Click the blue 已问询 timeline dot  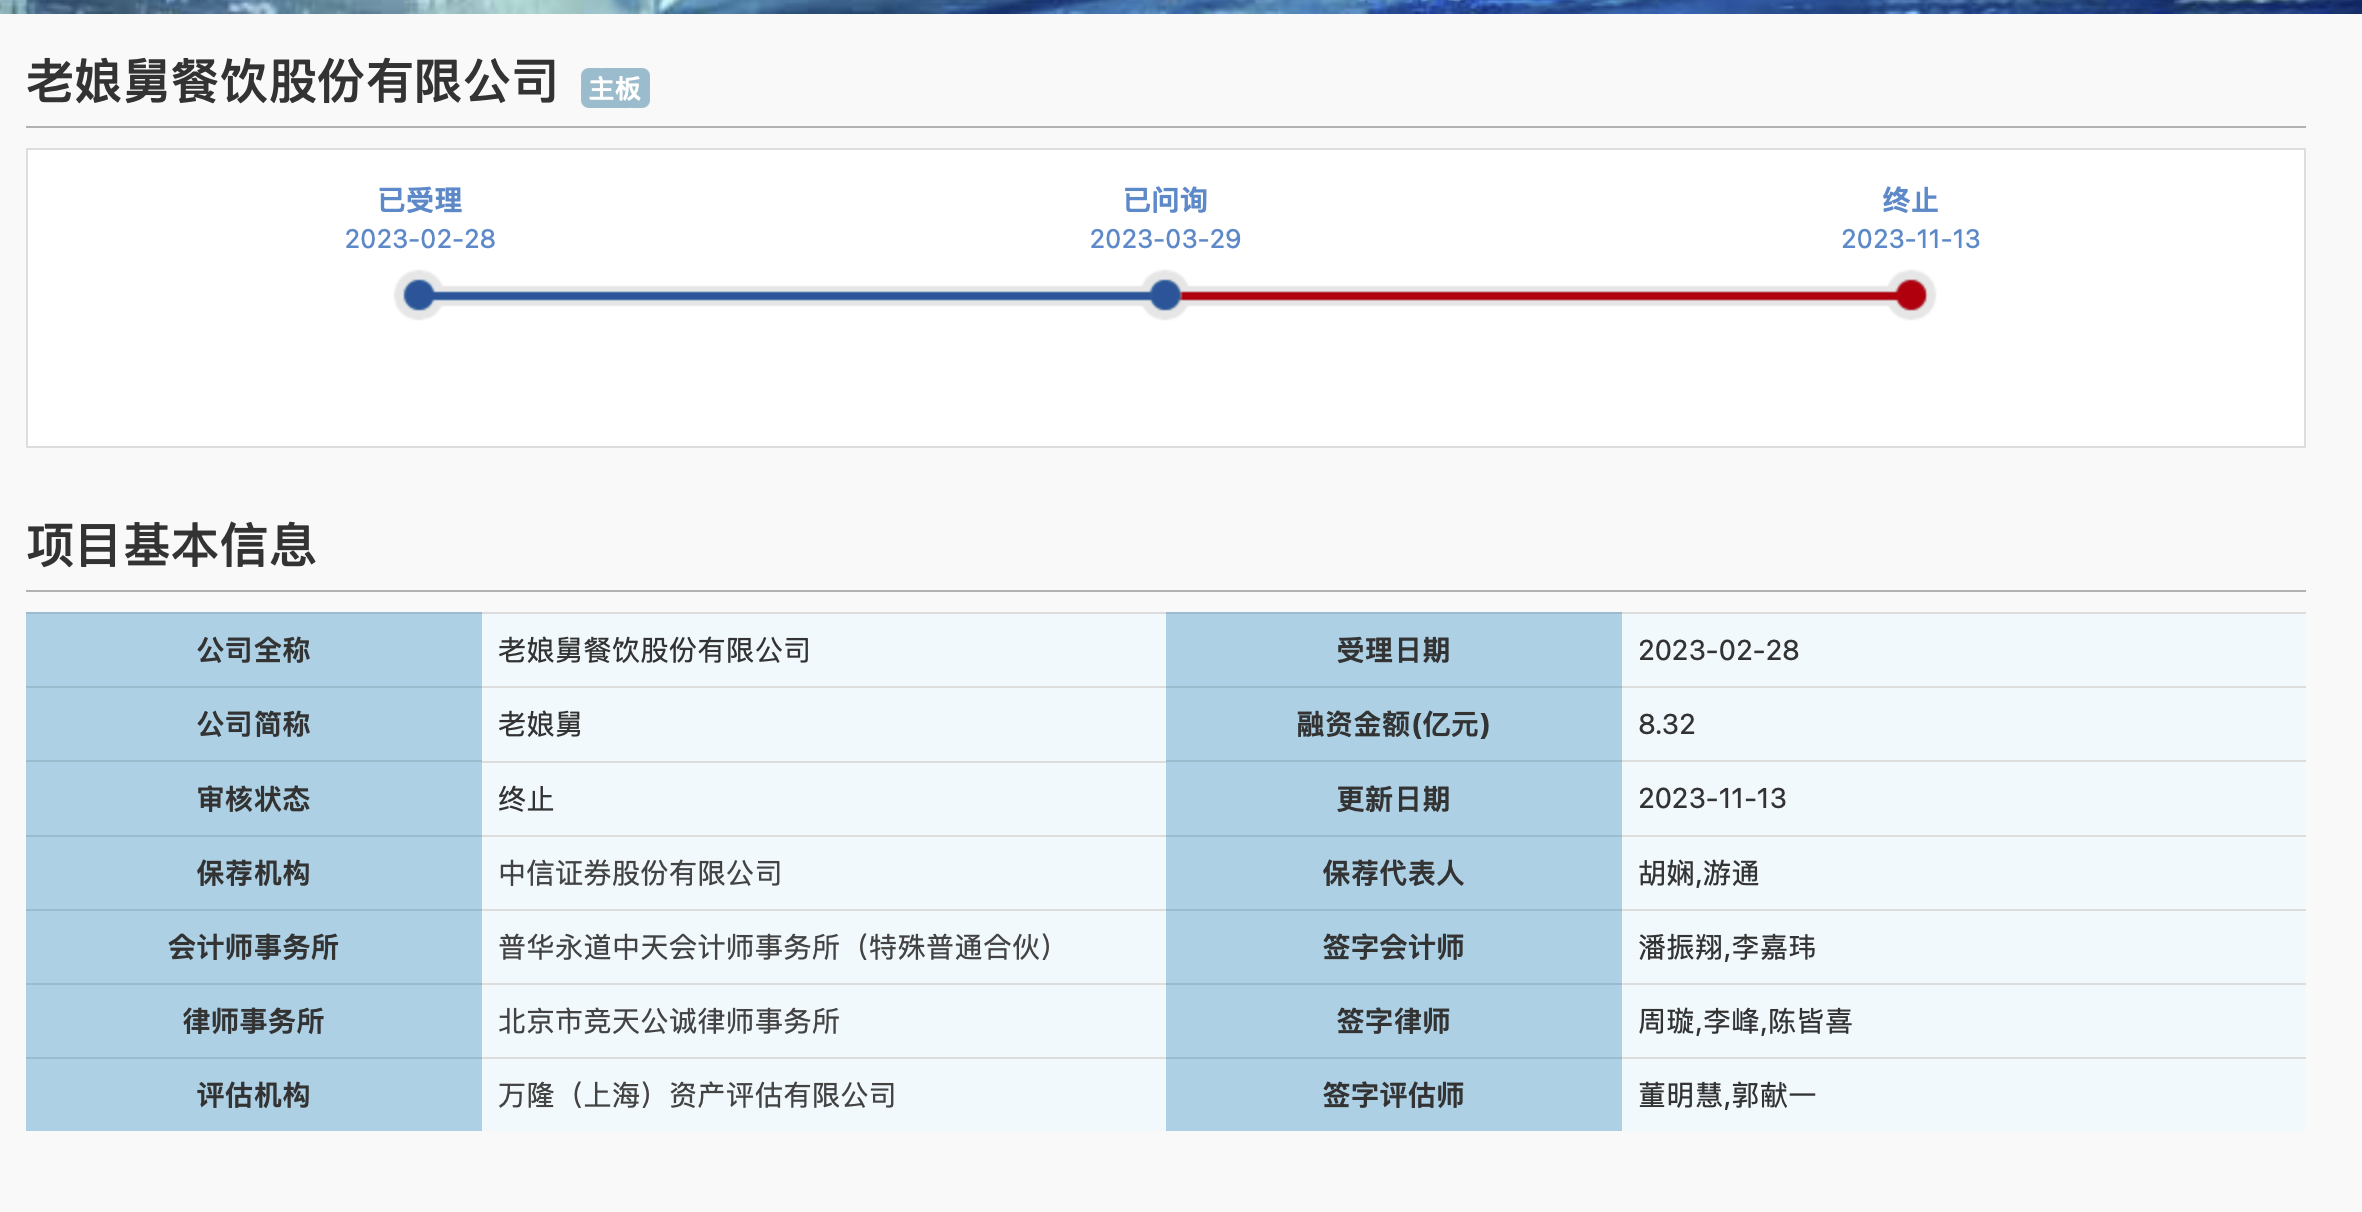(x=1164, y=295)
